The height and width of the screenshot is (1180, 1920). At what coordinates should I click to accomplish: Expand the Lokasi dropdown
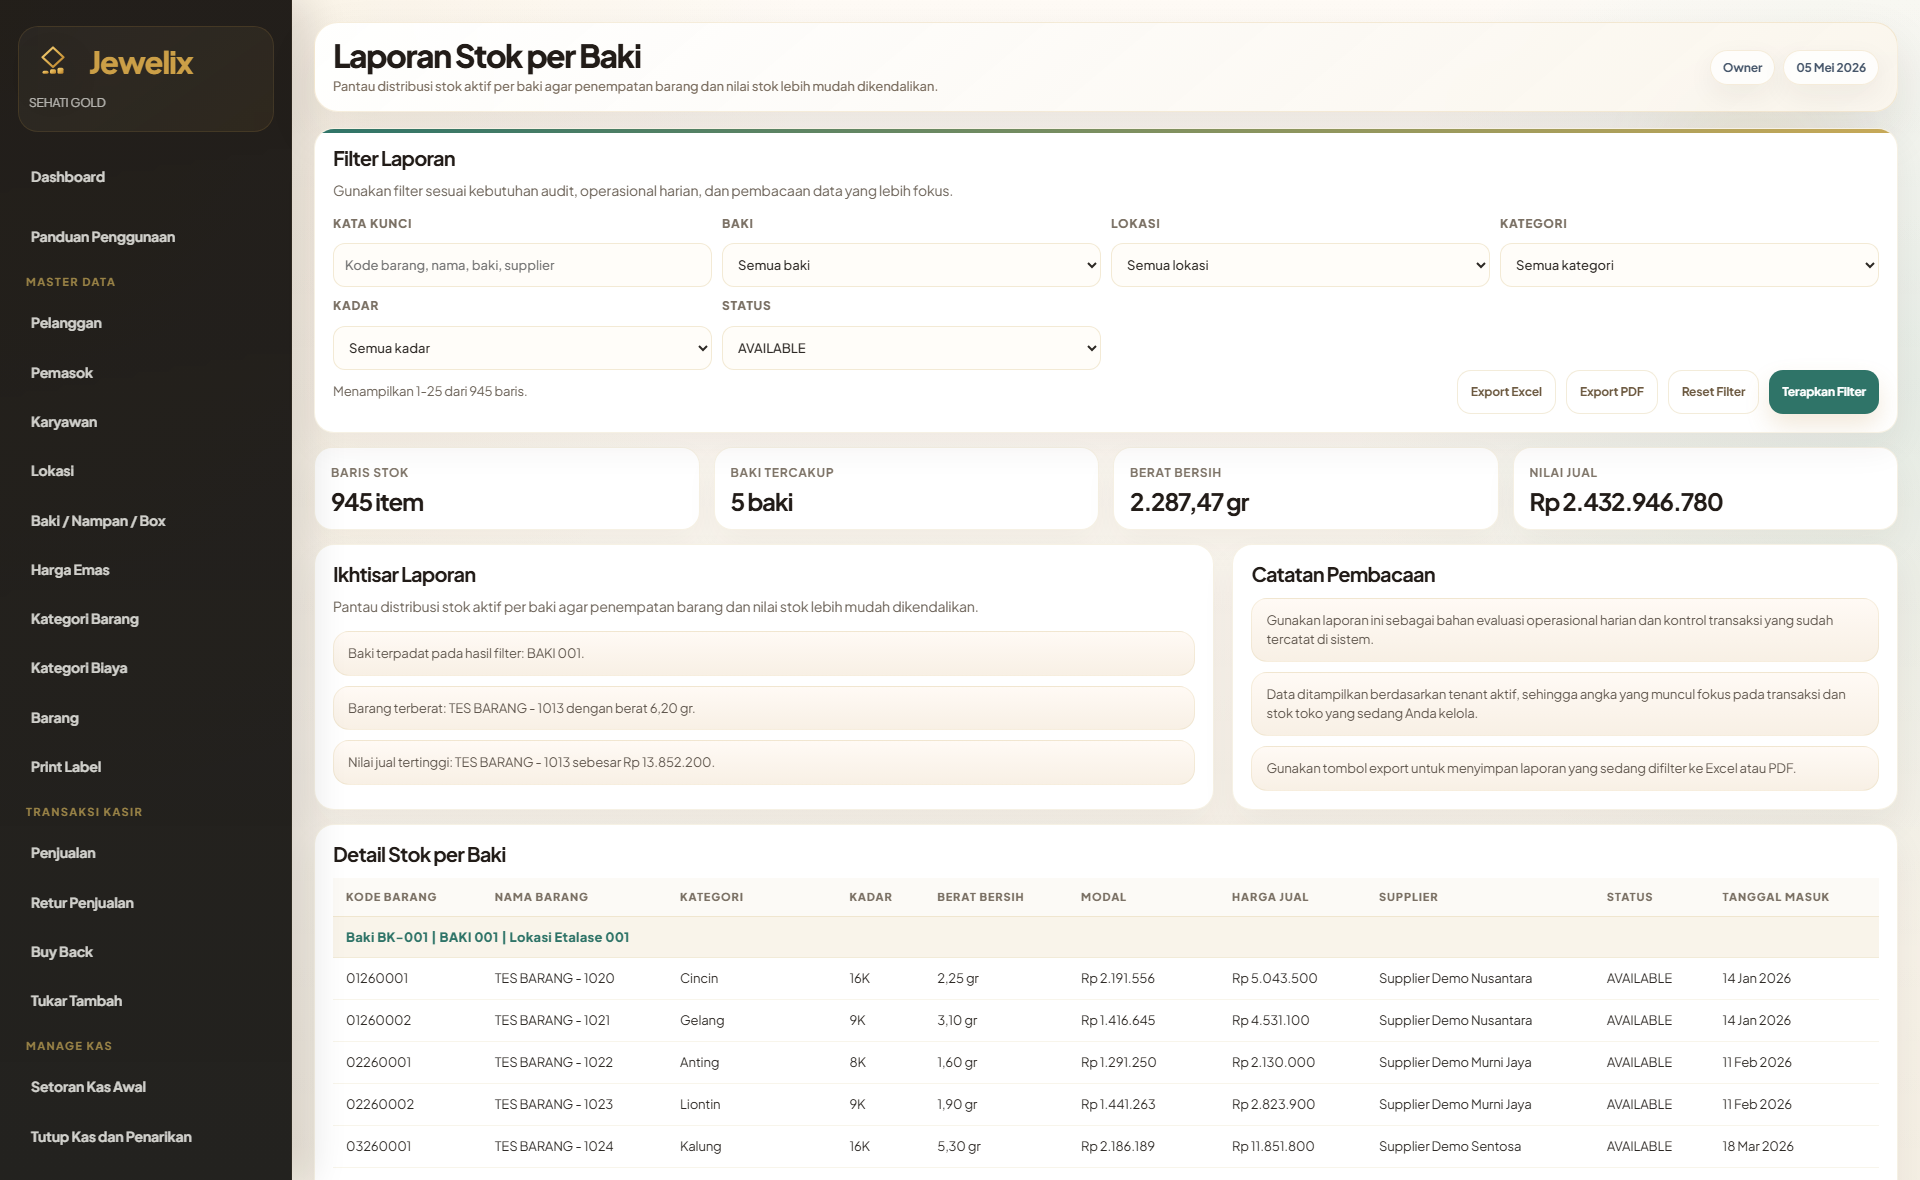tap(1300, 265)
